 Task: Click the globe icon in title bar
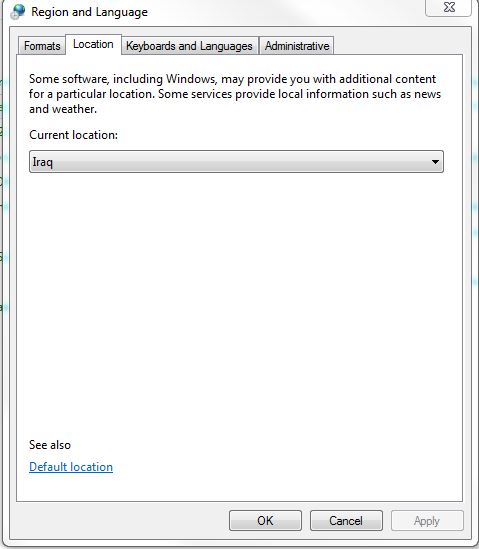(18, 12)
